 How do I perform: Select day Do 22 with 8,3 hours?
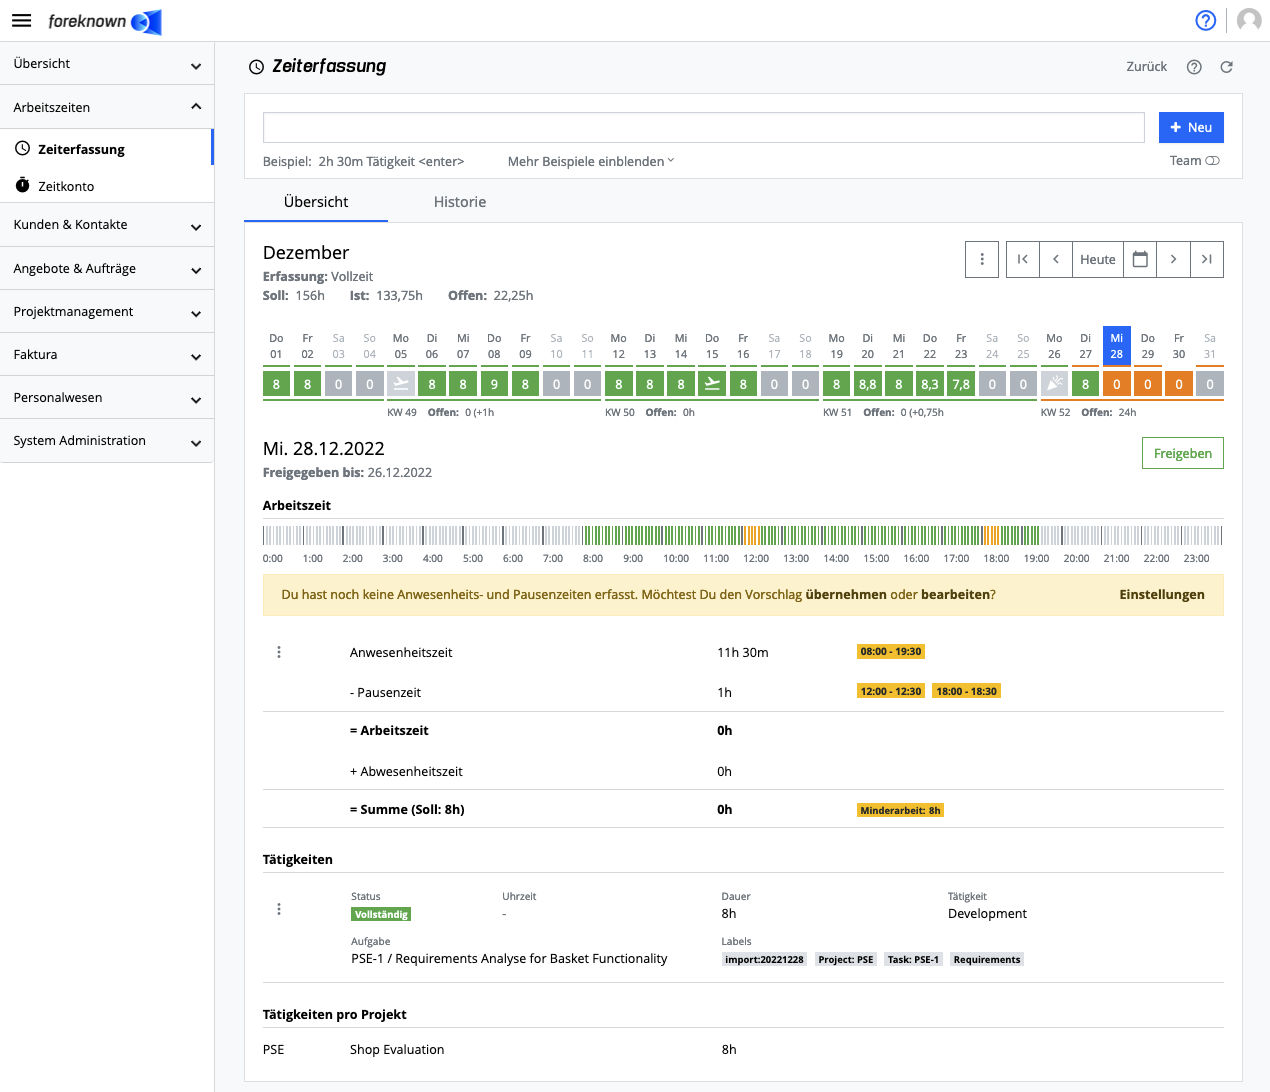(x=930, y=383)
